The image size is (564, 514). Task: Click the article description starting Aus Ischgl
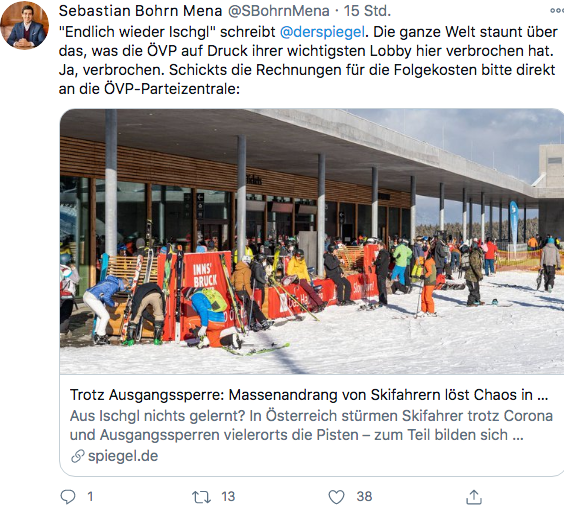[x=311, y=425]
